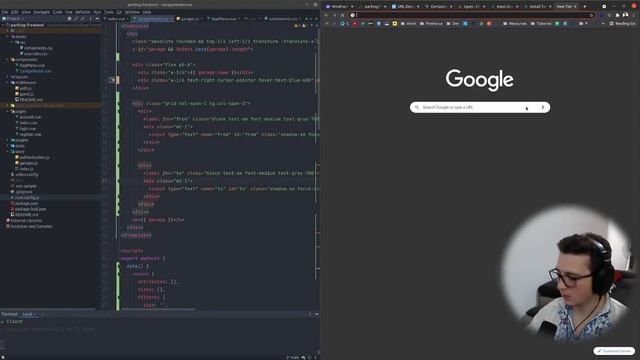Hide the Terminal panel
Image resolution: width=640 pixels, height=360 pixels.
(317, 314)
